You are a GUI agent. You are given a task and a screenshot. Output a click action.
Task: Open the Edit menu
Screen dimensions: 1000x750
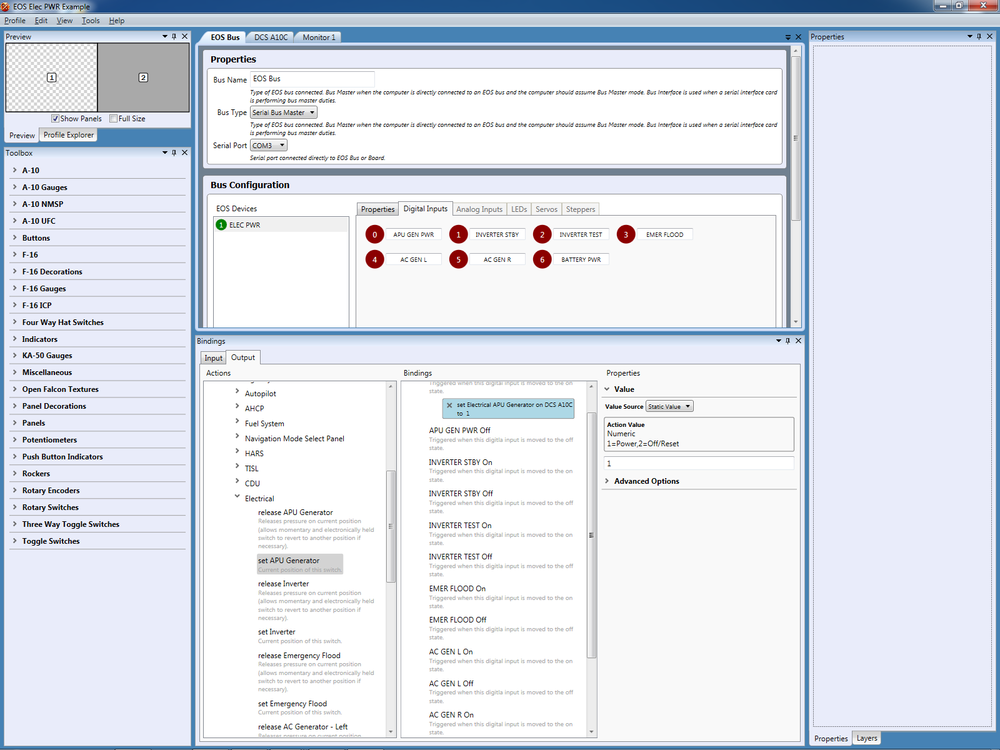click(41, 20)
